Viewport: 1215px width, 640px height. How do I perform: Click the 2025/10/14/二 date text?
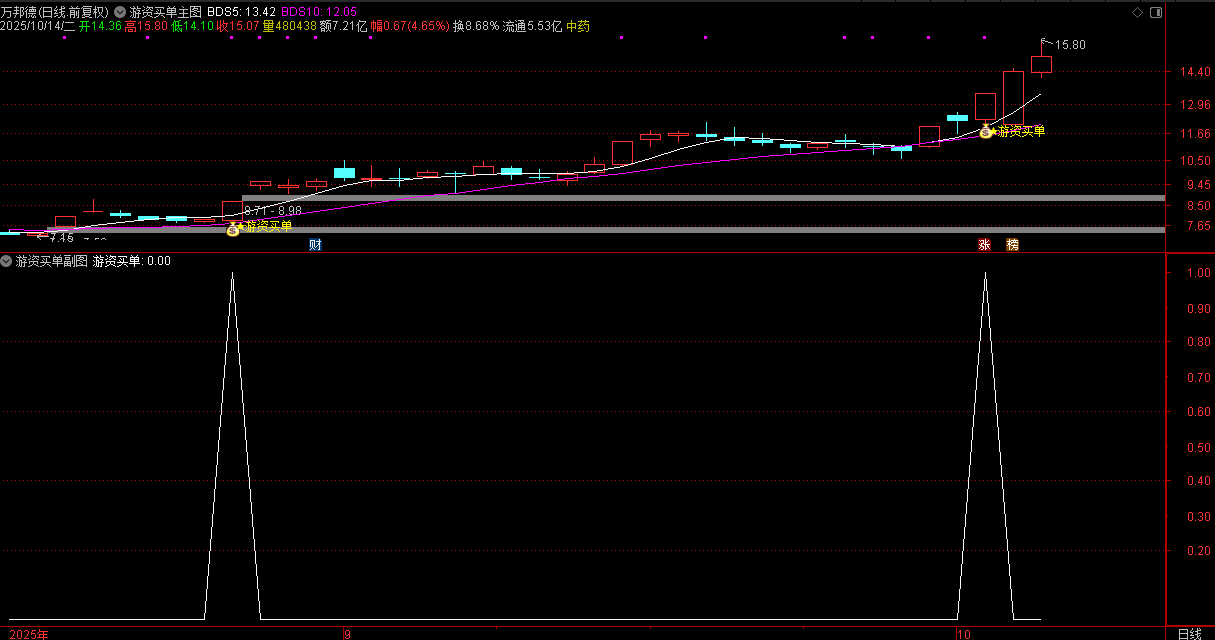coord(37,27)
